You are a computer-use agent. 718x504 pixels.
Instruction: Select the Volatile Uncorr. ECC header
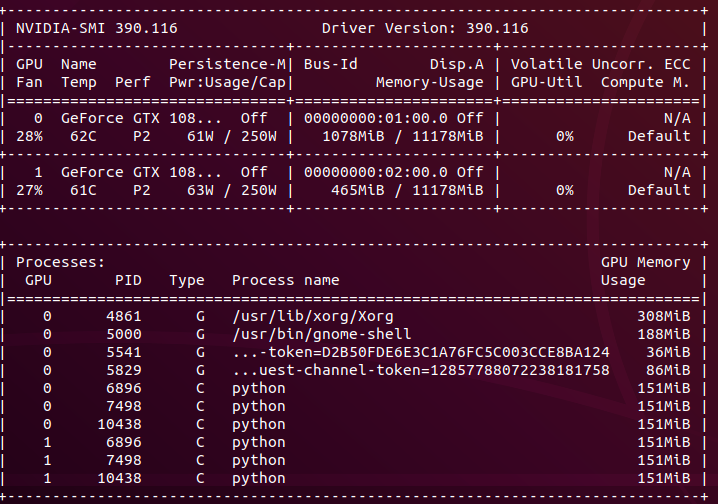(x=600, y=64)
